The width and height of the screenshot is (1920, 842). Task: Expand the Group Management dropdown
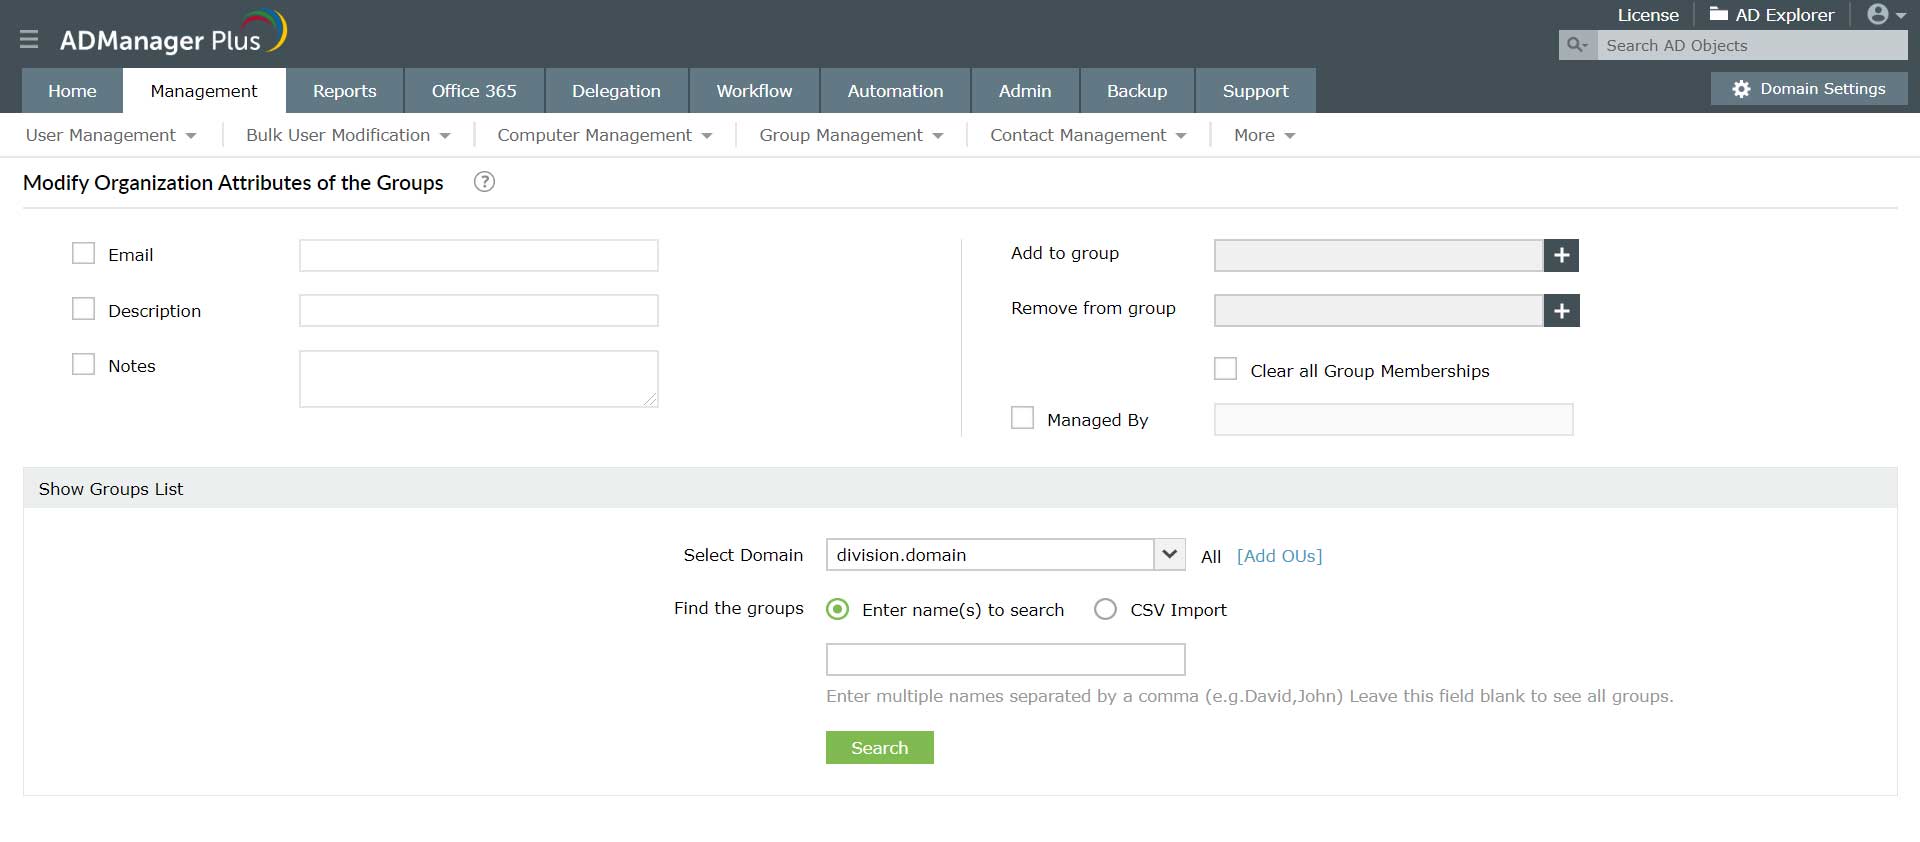pyautogui.click(x=851, y=135)
